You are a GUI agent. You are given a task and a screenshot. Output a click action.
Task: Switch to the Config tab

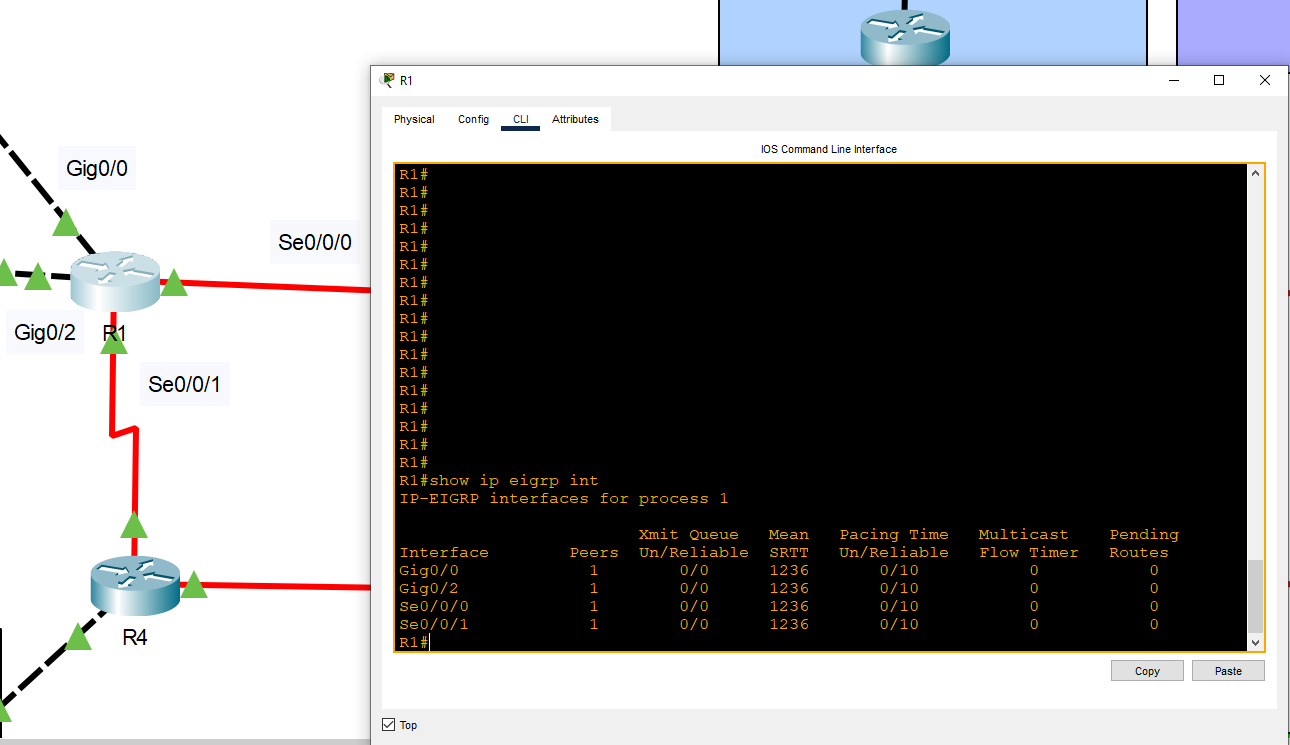(x=473, y=119)
